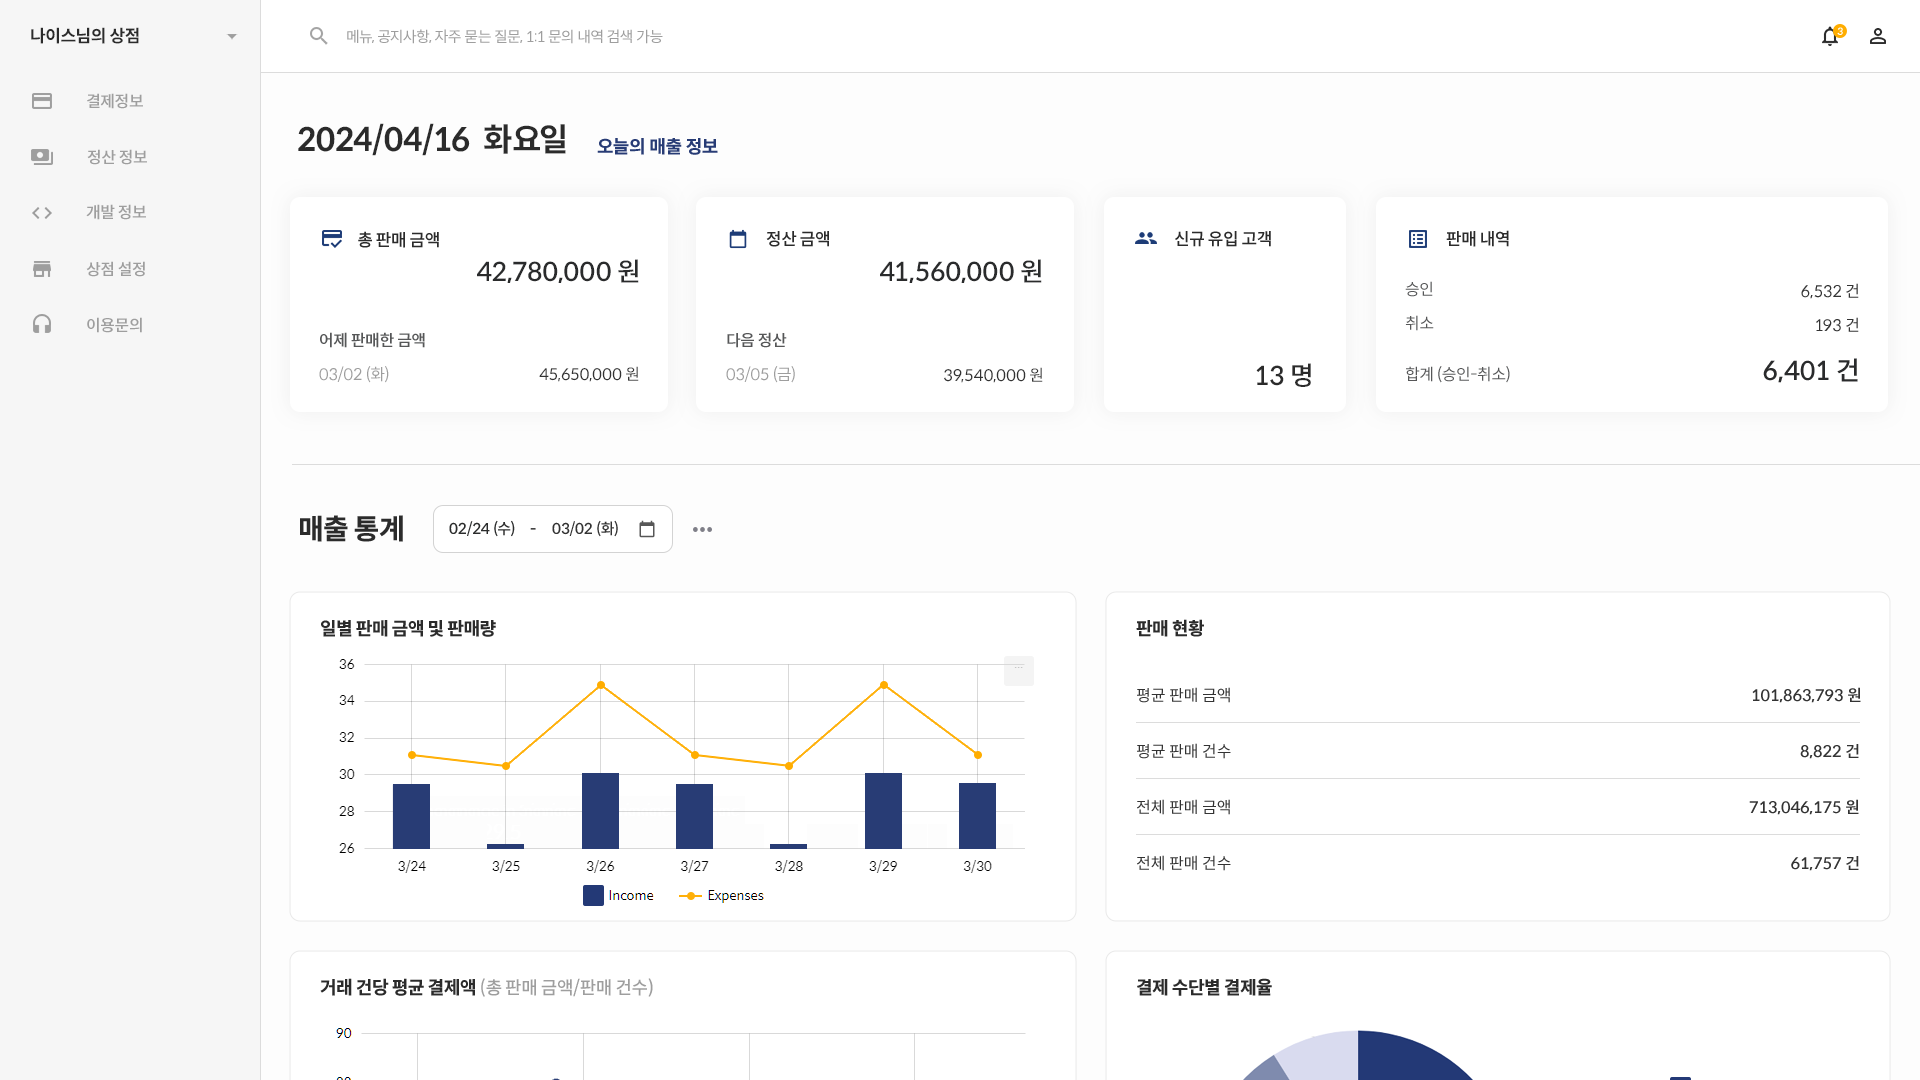This screenshot has height=1080, width=1920.
Task: Click the Income legend color swatch
Action: tap(593, 896)
